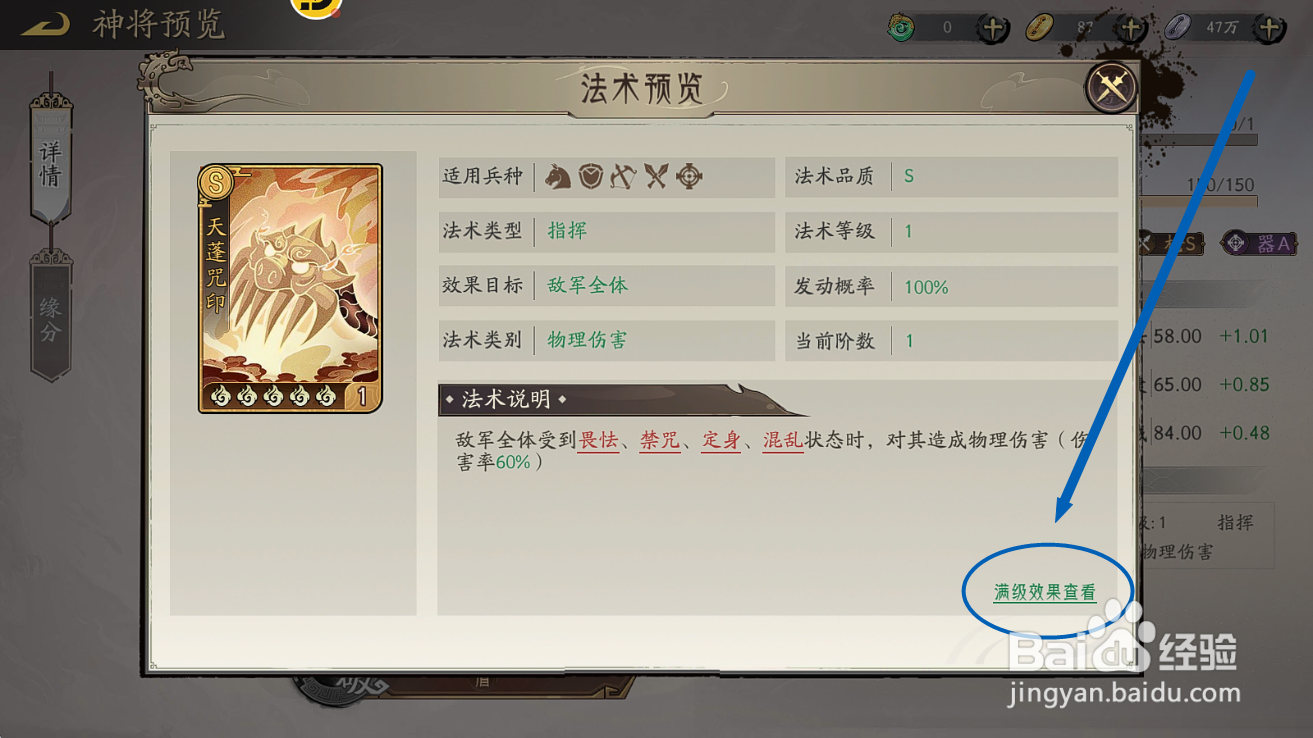Open the 满级效果查看 link
The width and height of the screenshot is (1313, 738).
(x=1045, y=592)
